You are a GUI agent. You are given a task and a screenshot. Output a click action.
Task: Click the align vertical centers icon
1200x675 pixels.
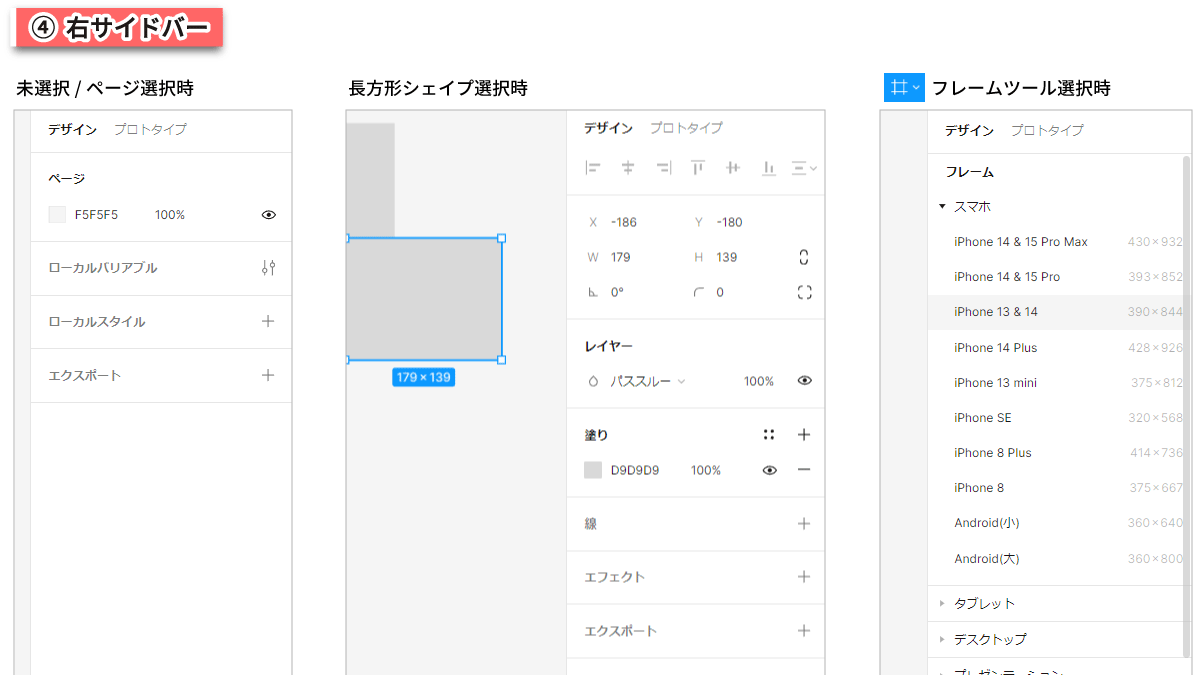click(x=732, y=168)
